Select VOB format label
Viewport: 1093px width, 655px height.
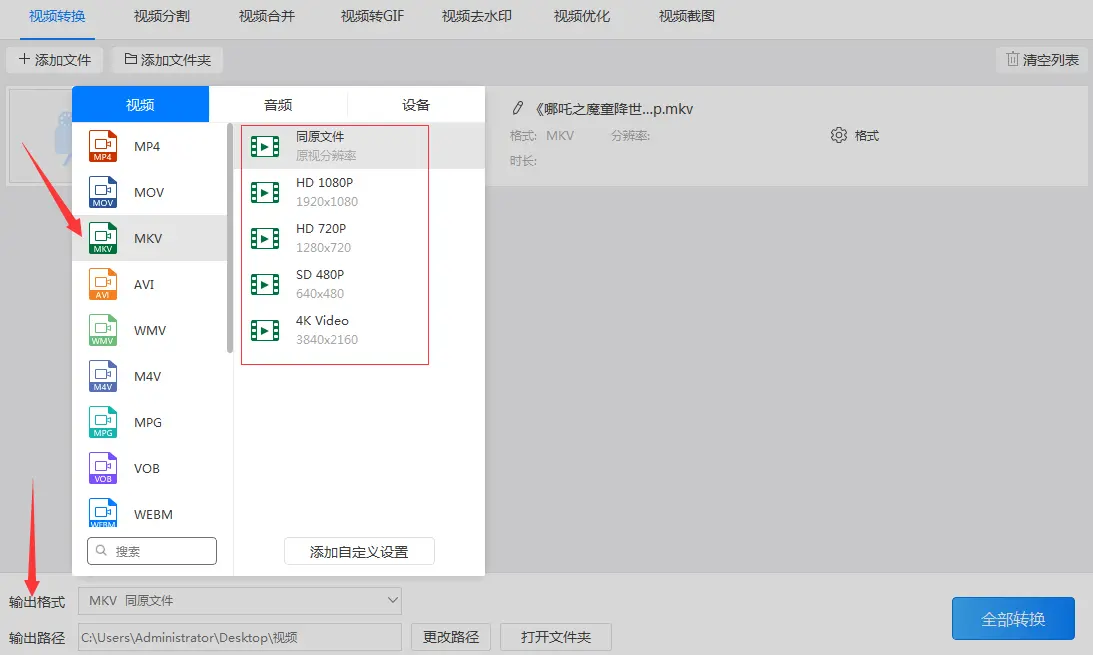tap(146, 468)
